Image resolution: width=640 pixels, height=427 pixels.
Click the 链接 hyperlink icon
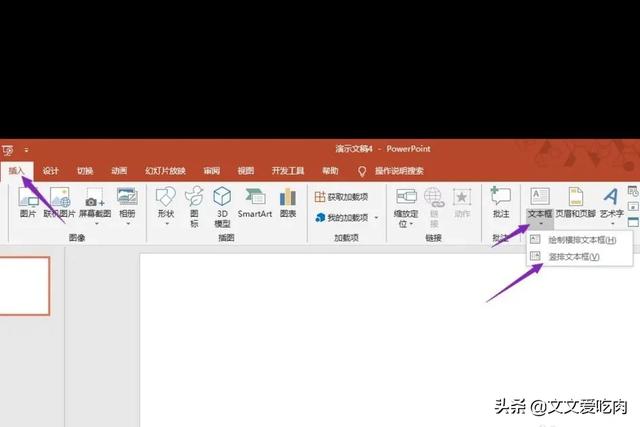tap(434, 207)
